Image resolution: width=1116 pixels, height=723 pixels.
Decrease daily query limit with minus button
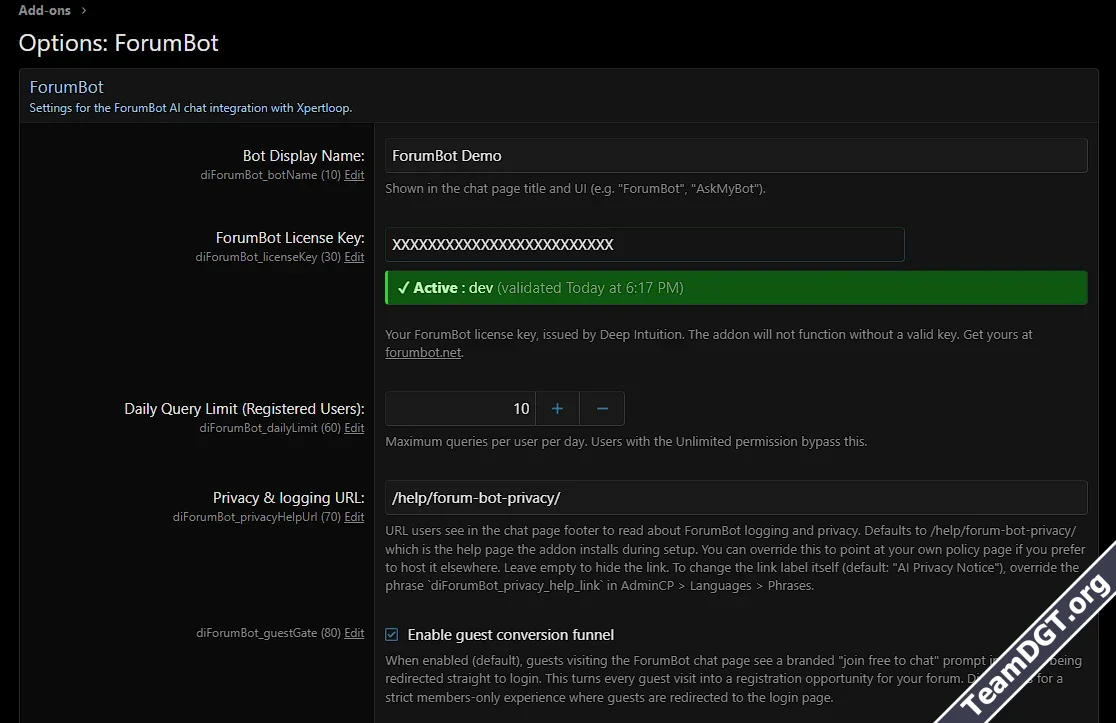tap(602, 408)
